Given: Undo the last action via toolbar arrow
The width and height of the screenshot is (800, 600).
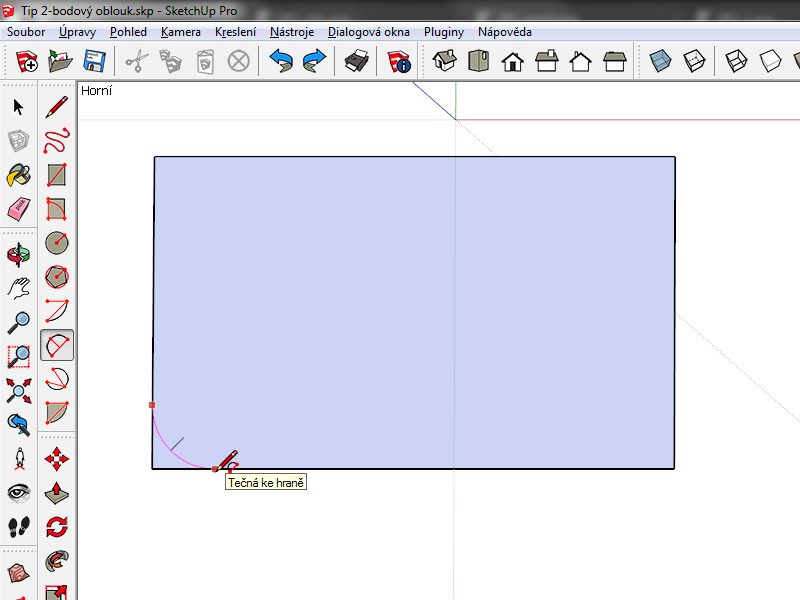Looking at the screenshot, I should [280, 62].
